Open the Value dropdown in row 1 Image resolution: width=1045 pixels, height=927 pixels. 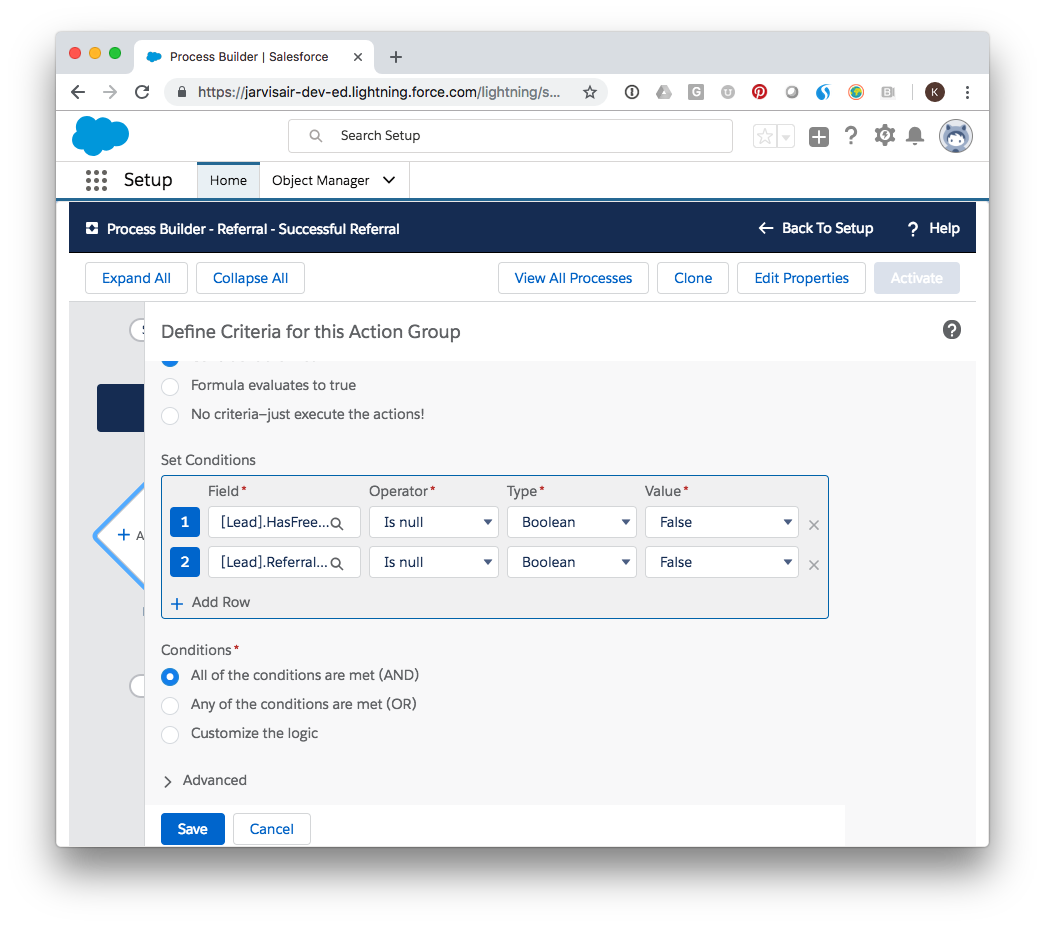click(722, 522)
